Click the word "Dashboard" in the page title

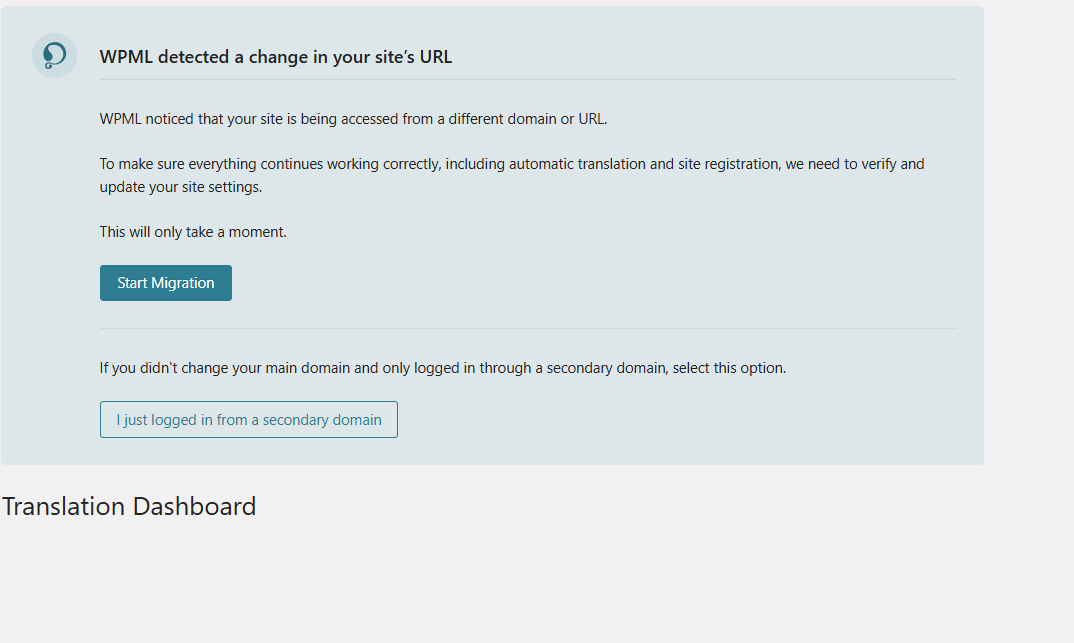(x=194, y=506)
